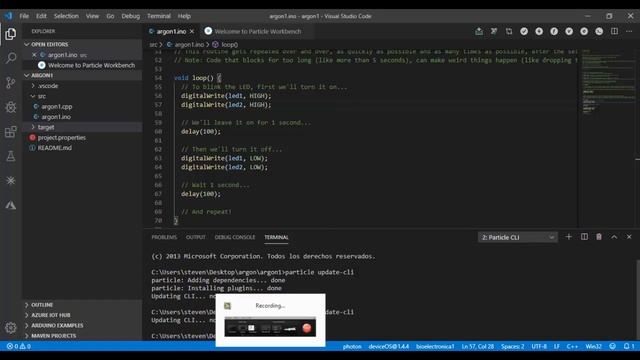This screenshot has width=640, height=360.
Task: Kill terminal with trash icon
Action: (599, 237)
